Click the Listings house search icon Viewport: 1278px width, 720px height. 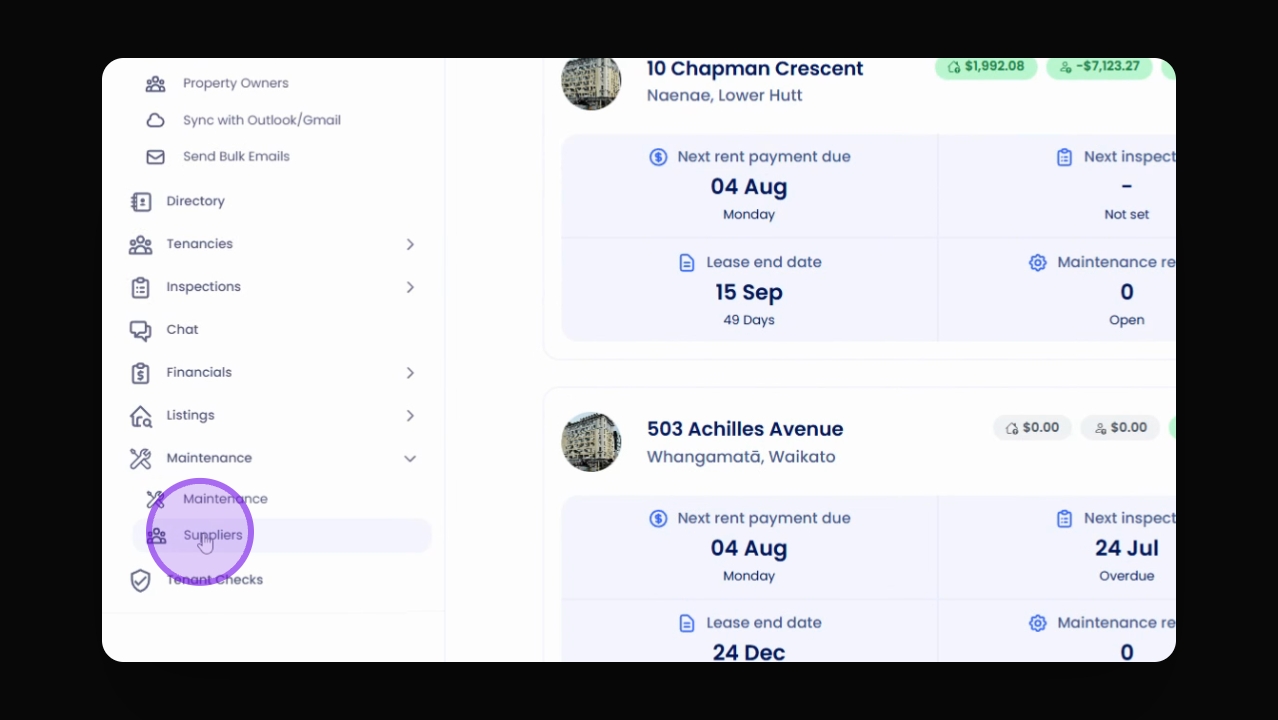pyautogui.click(x=141, y=416)
